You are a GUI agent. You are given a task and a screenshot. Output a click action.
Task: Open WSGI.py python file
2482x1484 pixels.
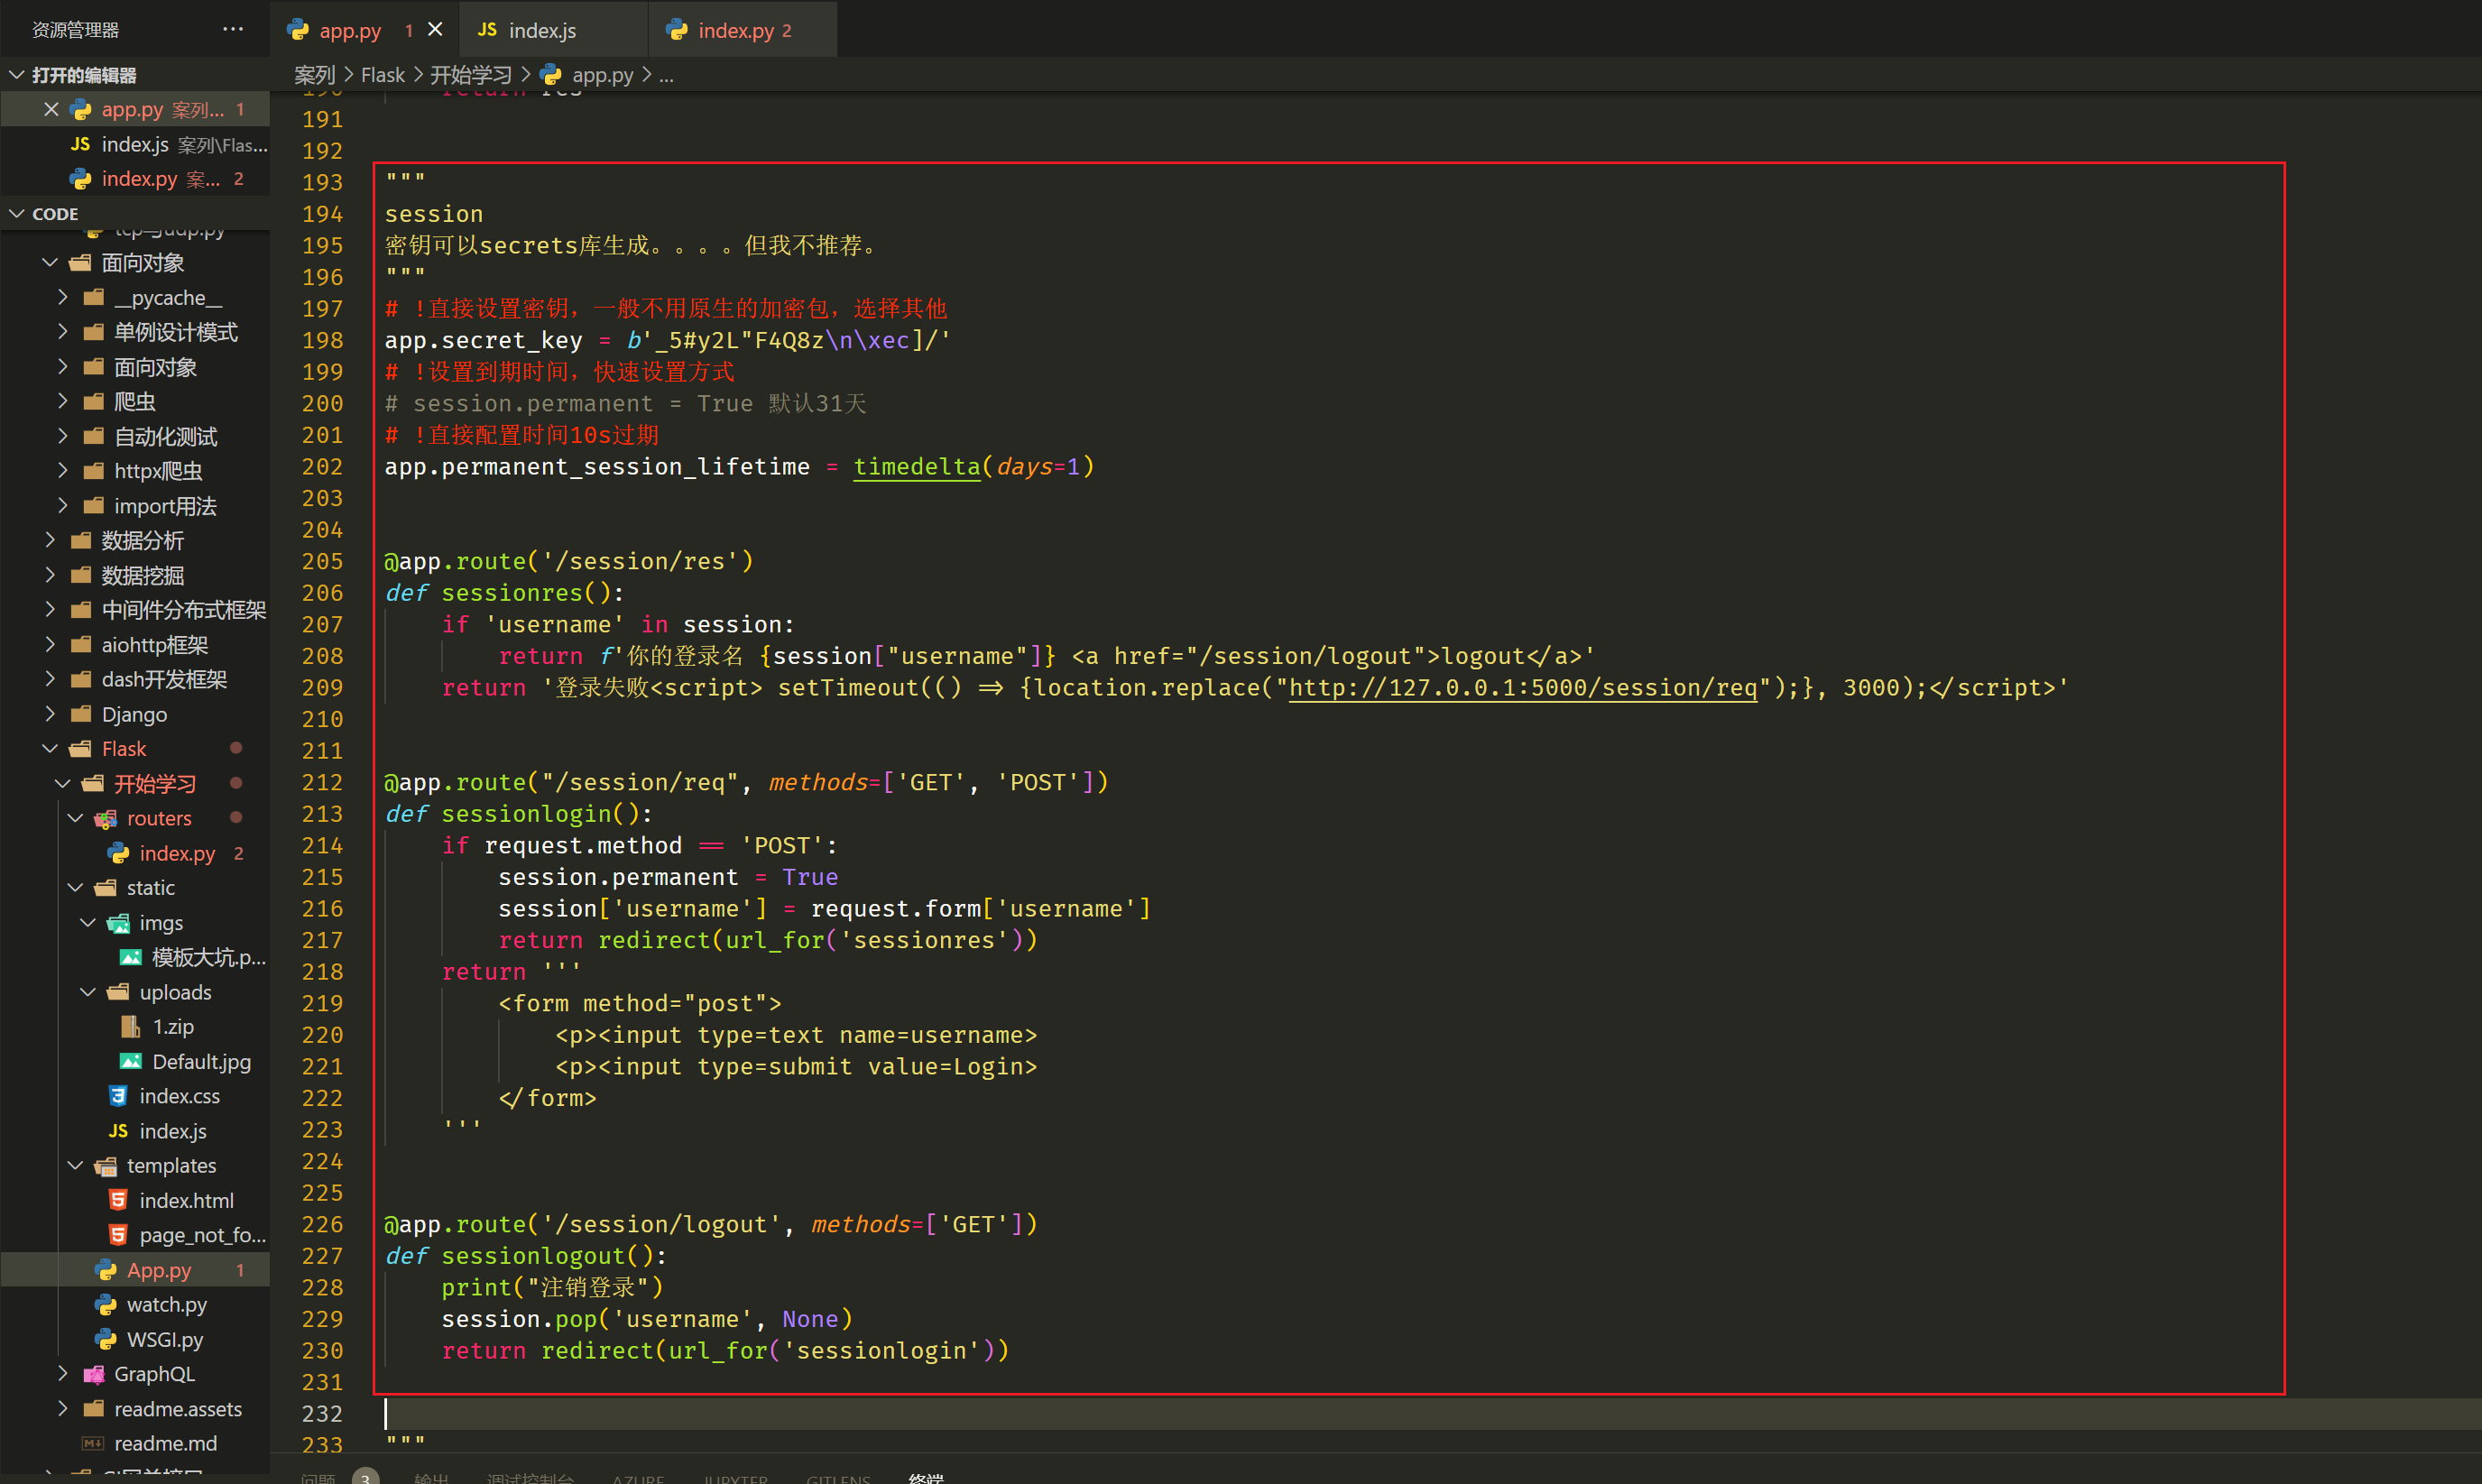(165, 1339)
